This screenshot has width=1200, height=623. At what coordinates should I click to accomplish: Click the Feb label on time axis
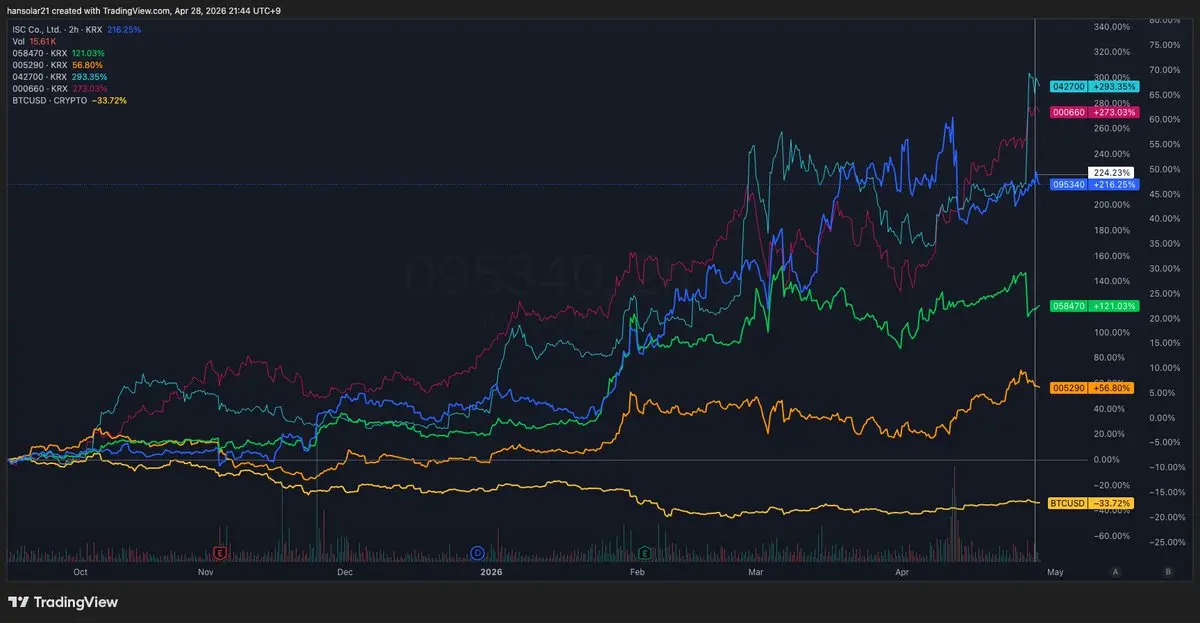[x=638, y=573]
